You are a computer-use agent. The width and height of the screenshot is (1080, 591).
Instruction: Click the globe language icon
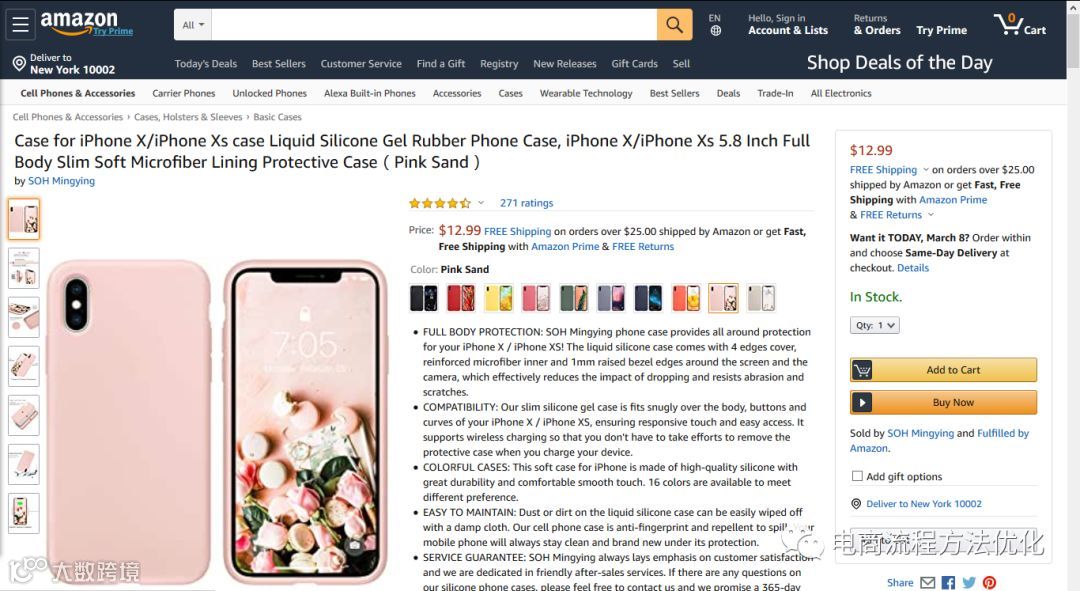pyautogui.click(x=716, y=31)
